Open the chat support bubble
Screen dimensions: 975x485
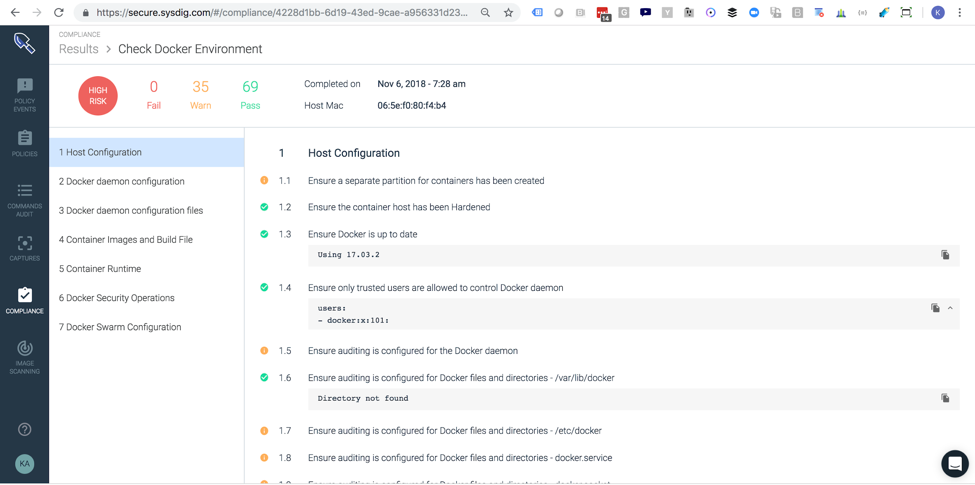tap(954, 463)
